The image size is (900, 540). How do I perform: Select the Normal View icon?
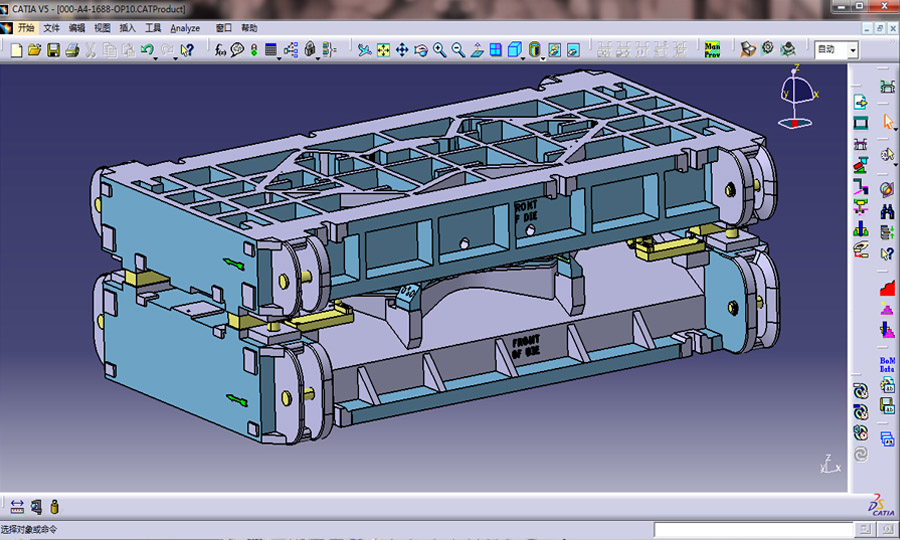(x=477, y=49)
